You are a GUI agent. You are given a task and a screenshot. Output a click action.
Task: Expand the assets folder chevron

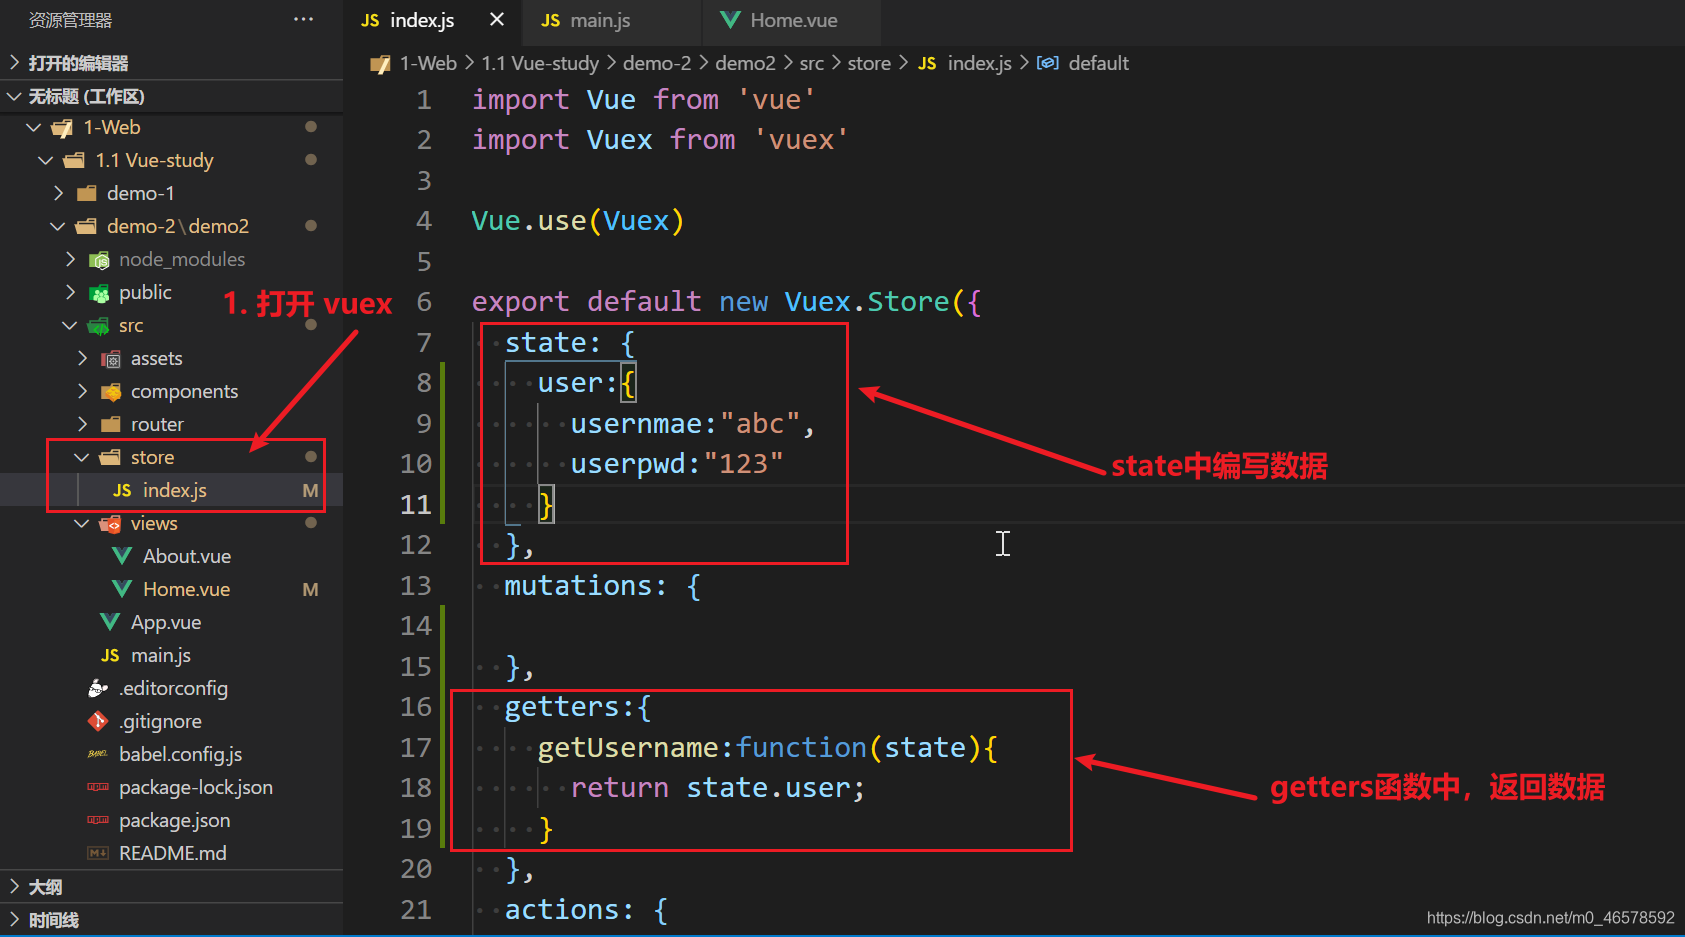pos(82,358)
